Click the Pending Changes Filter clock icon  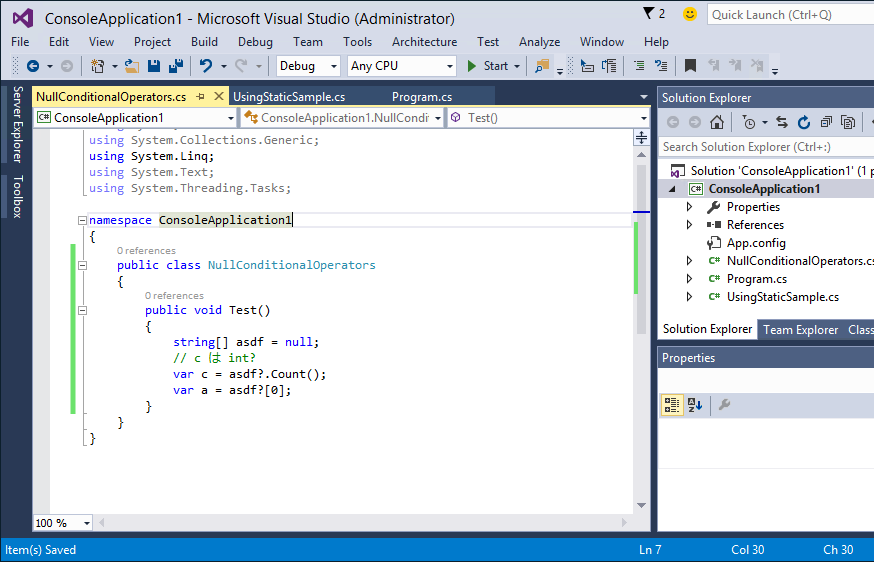[x=750, y=122]
